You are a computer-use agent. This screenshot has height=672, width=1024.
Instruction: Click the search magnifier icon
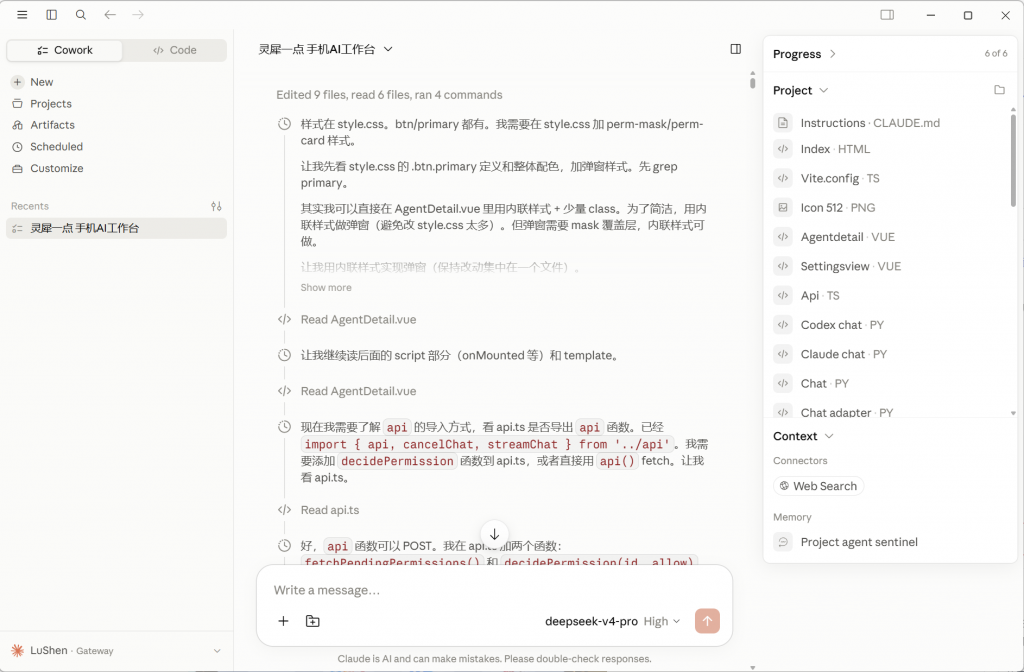click(x=81, y=15)
